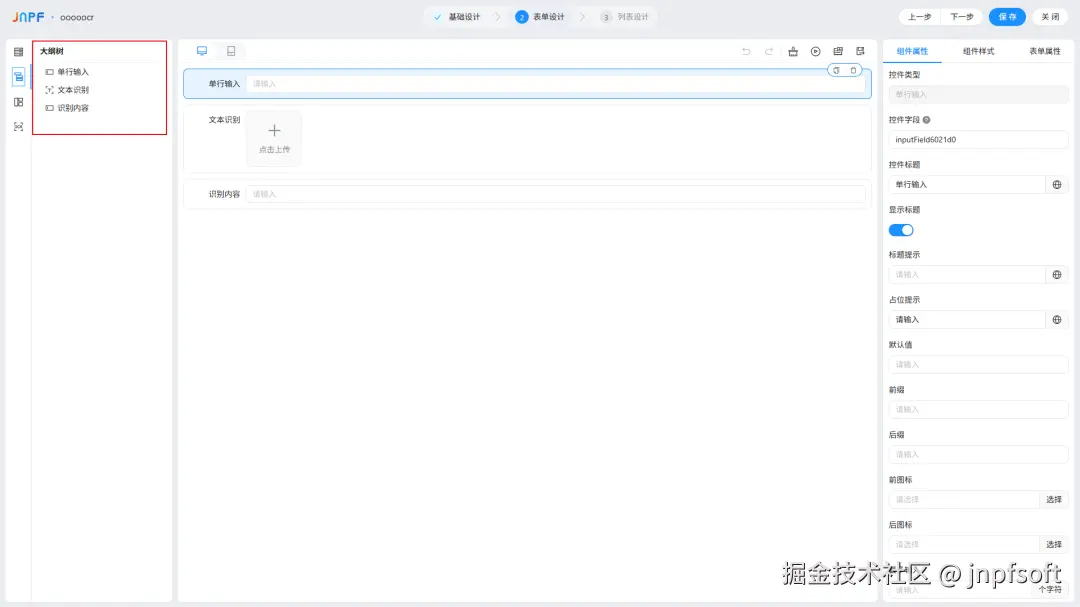Switch to mobile preview with the phone icon
Screen dimensions: 1080x607
pyautogui.click(x=231, y=50)
